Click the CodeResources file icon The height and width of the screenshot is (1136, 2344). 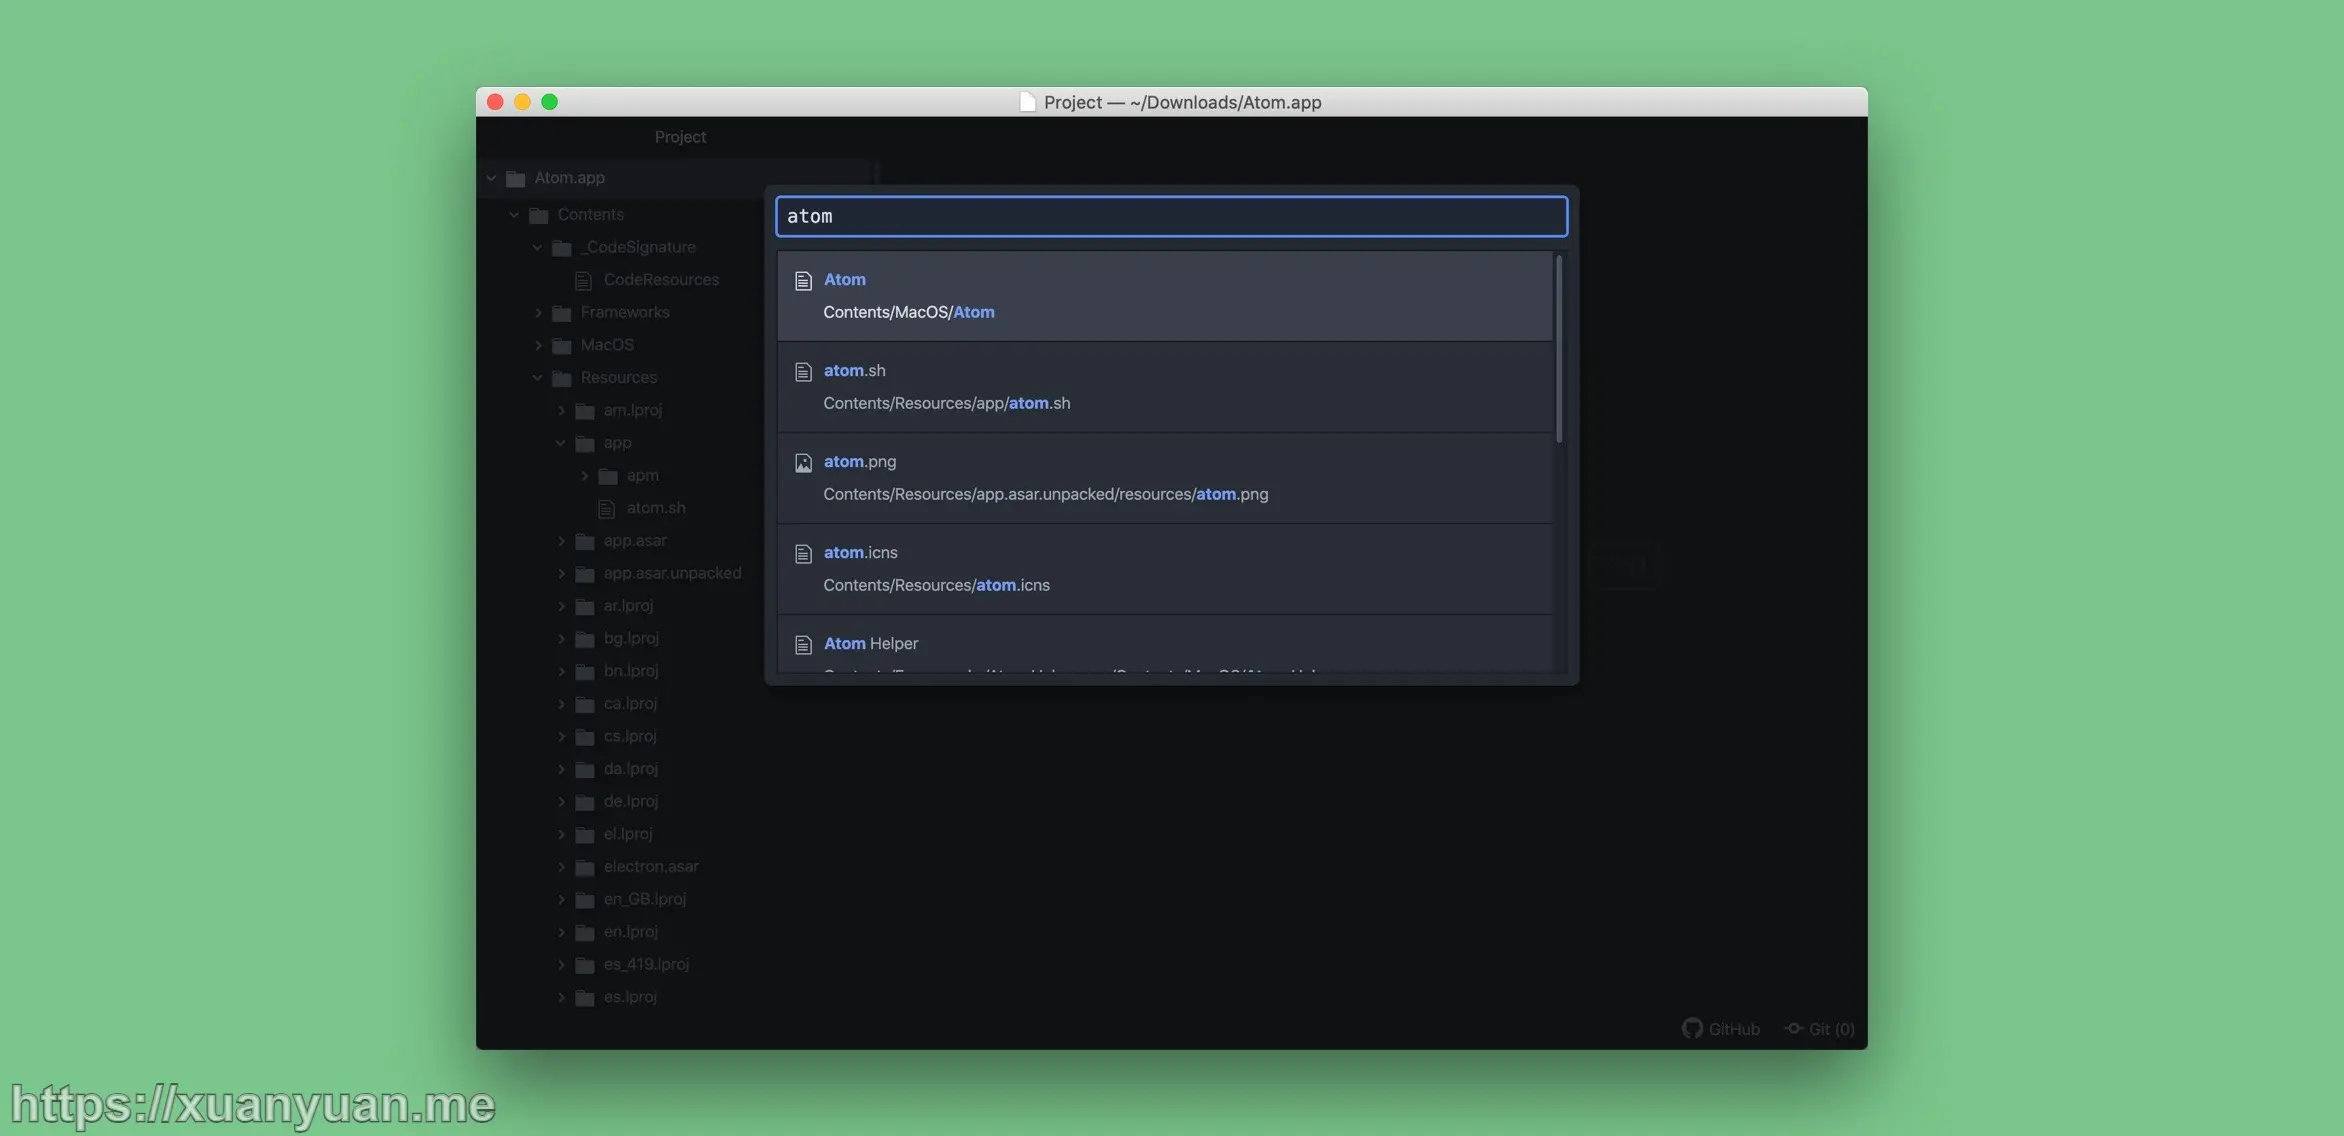click(x=584, y=281)
